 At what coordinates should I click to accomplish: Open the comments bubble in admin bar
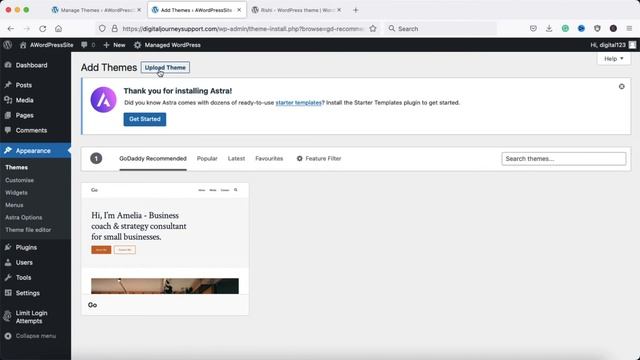point(88,45)
